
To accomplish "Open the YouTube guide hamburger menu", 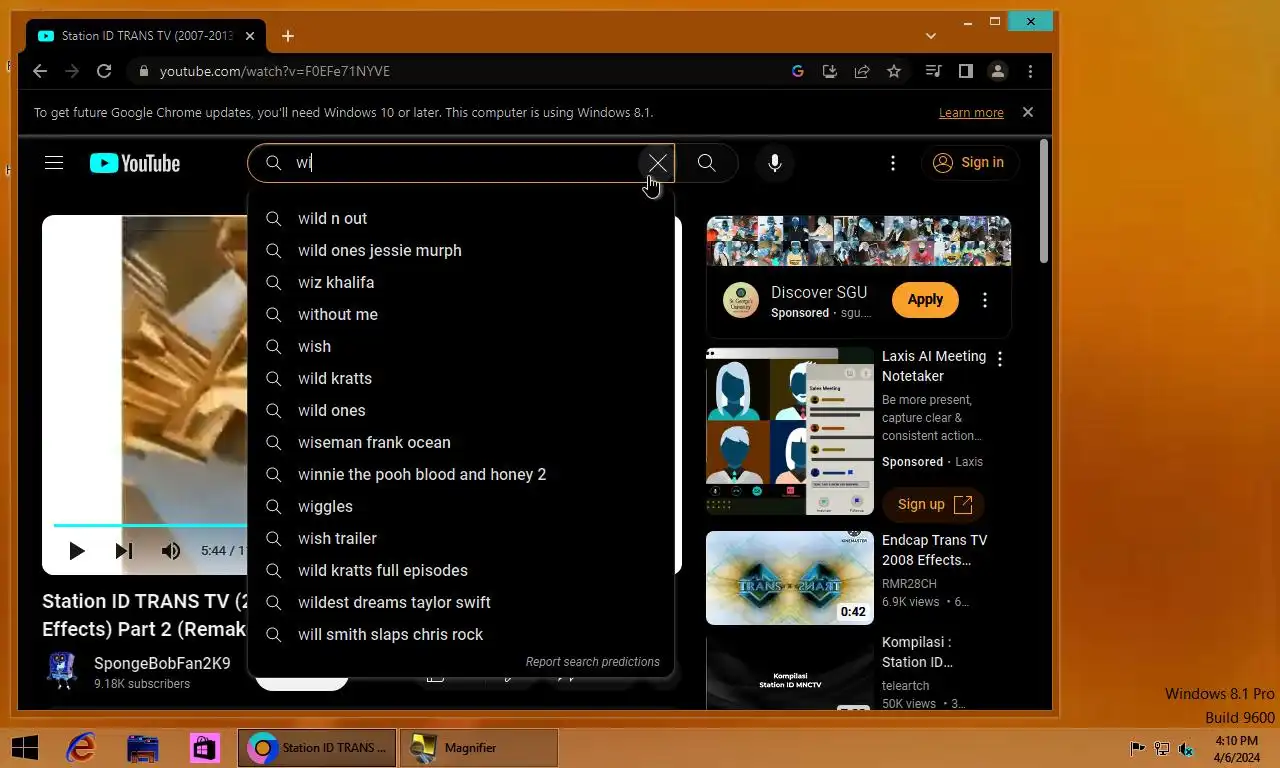I will [54, 163].
